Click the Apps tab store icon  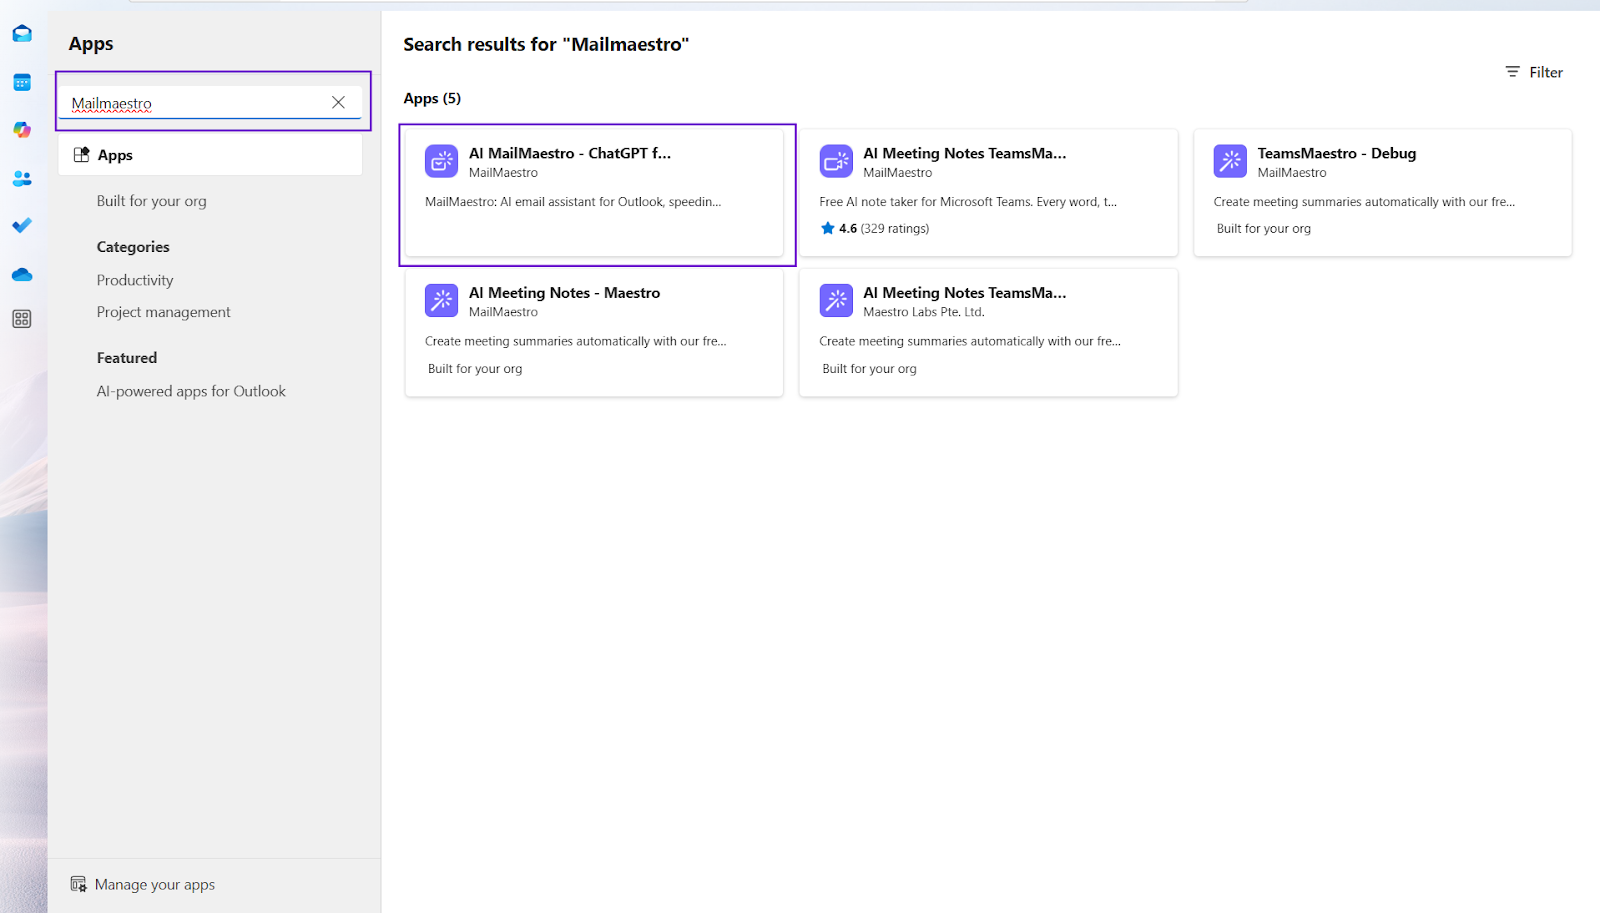[x=81, y=155]
